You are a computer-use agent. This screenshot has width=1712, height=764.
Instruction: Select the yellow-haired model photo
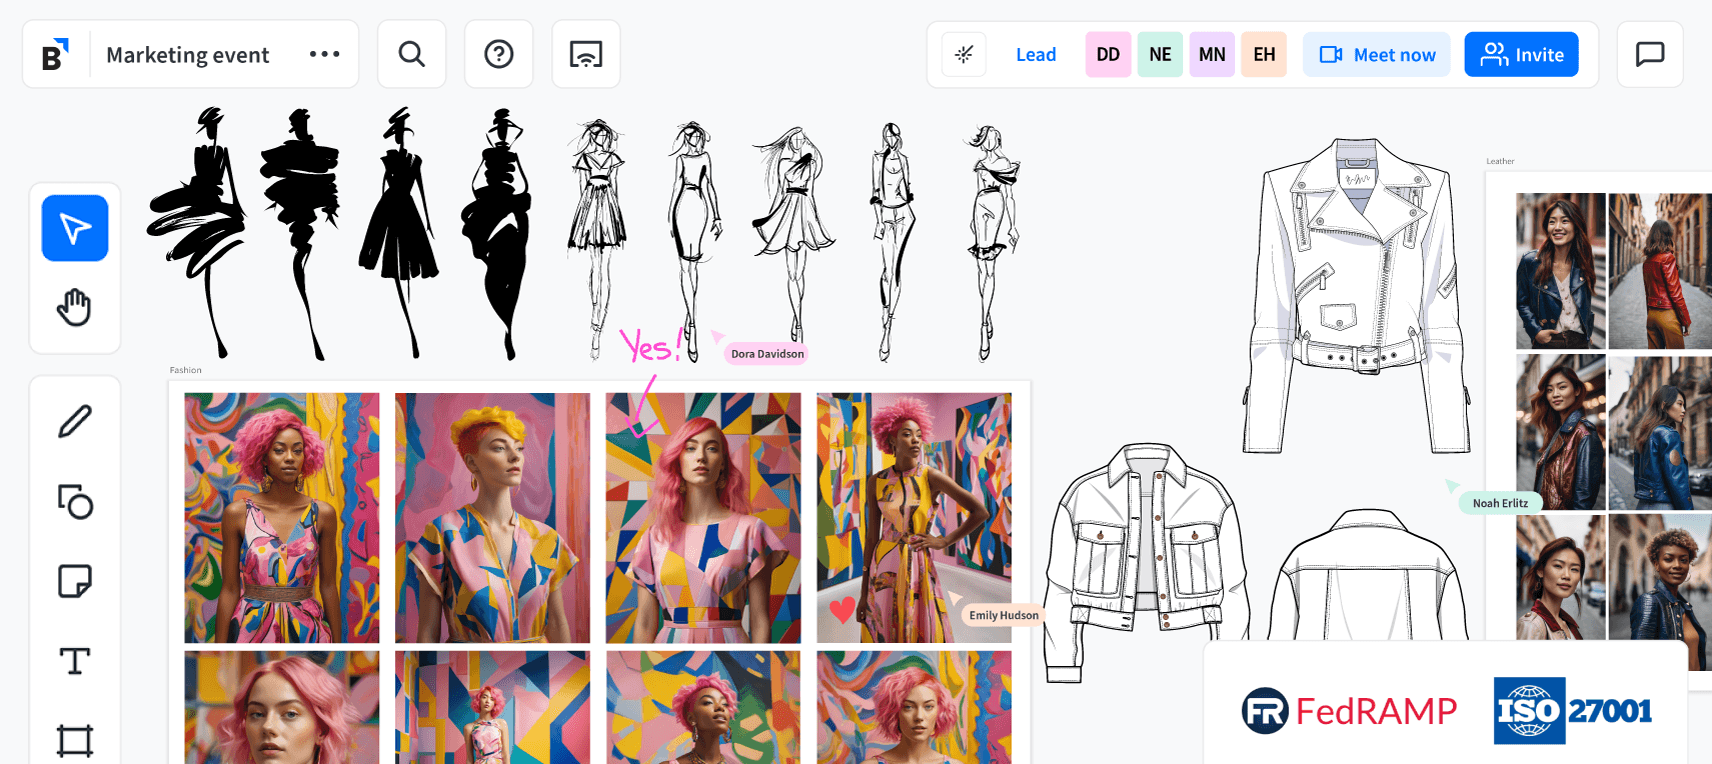click(492, 518)
